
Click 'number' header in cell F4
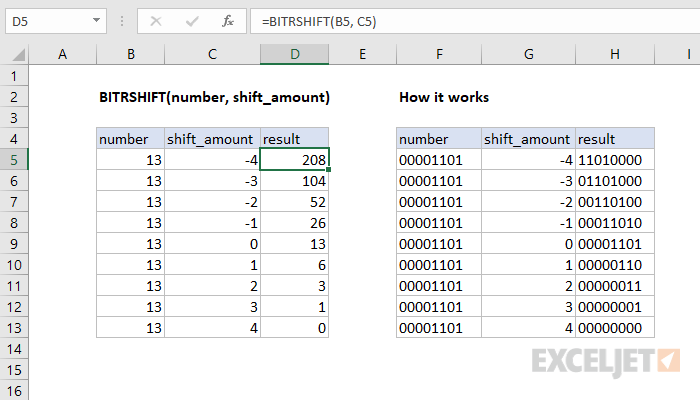tap(439, 139)
